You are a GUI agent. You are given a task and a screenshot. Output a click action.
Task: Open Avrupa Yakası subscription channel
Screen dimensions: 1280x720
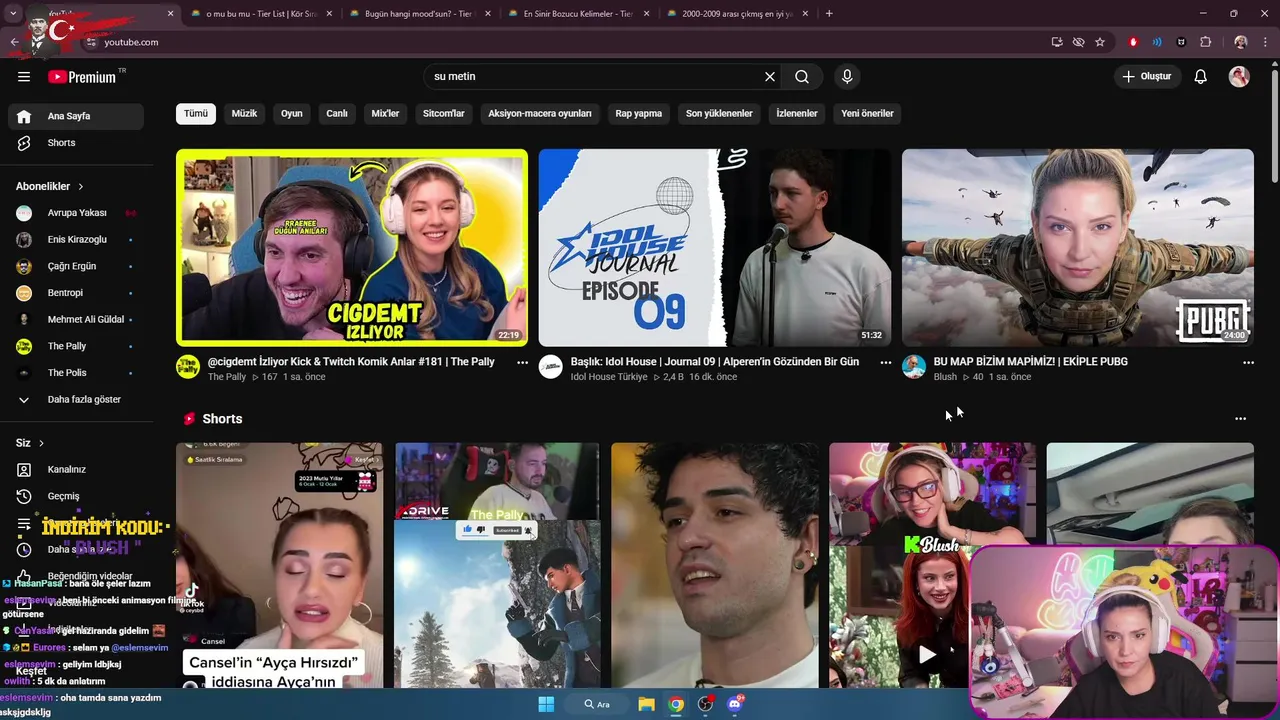point(76,213)
